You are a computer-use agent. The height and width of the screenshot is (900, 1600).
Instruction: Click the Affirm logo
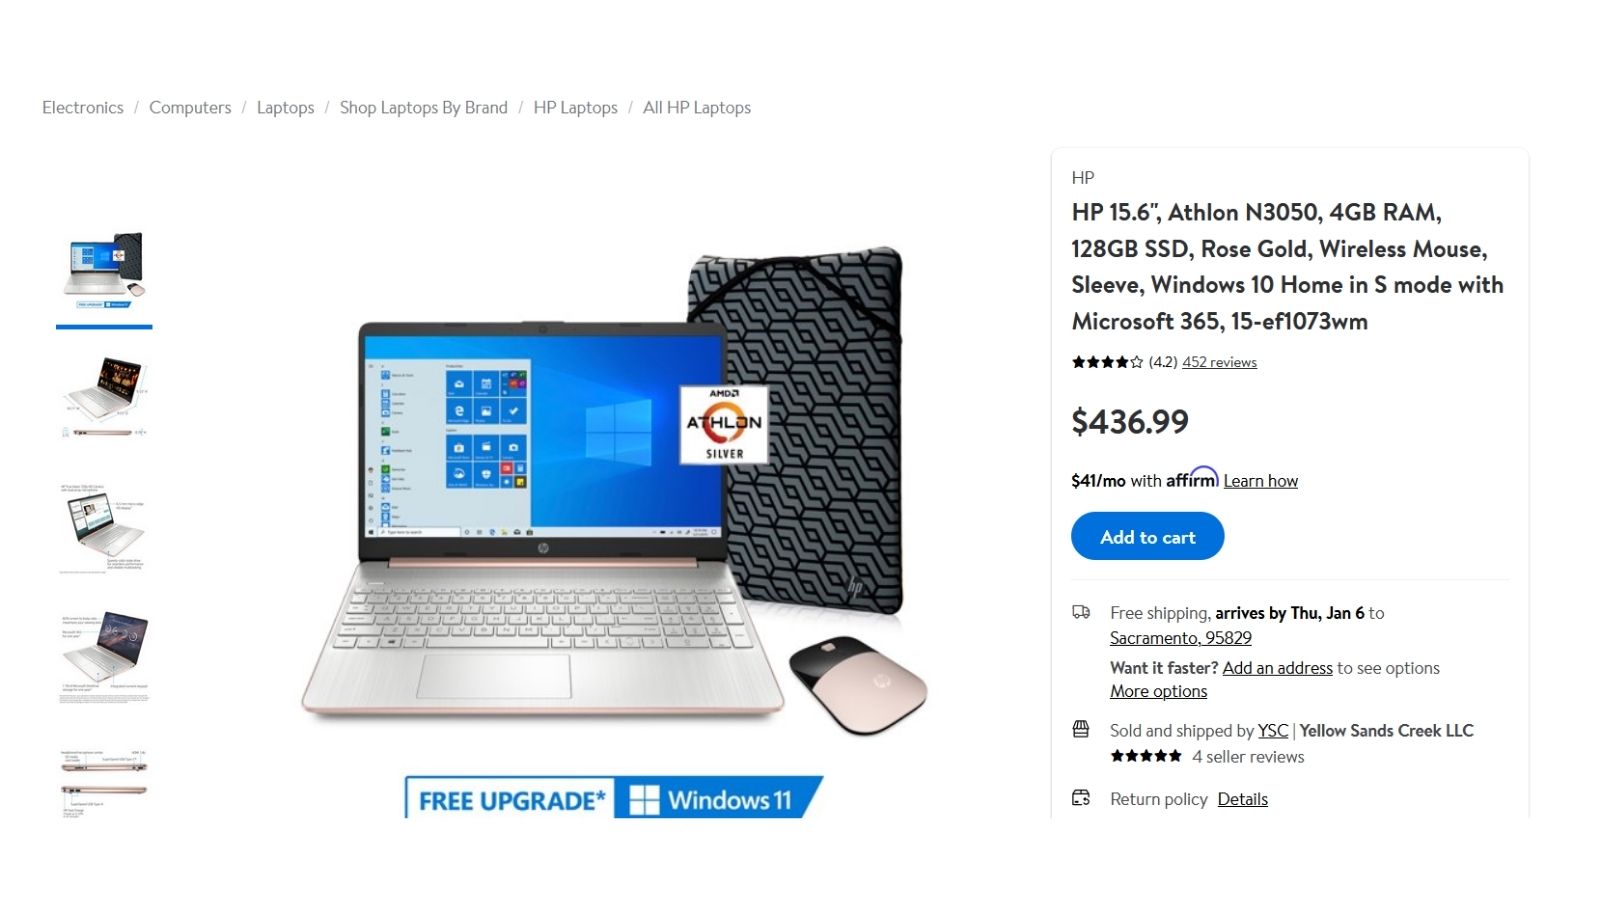(x=1192, y=478)
